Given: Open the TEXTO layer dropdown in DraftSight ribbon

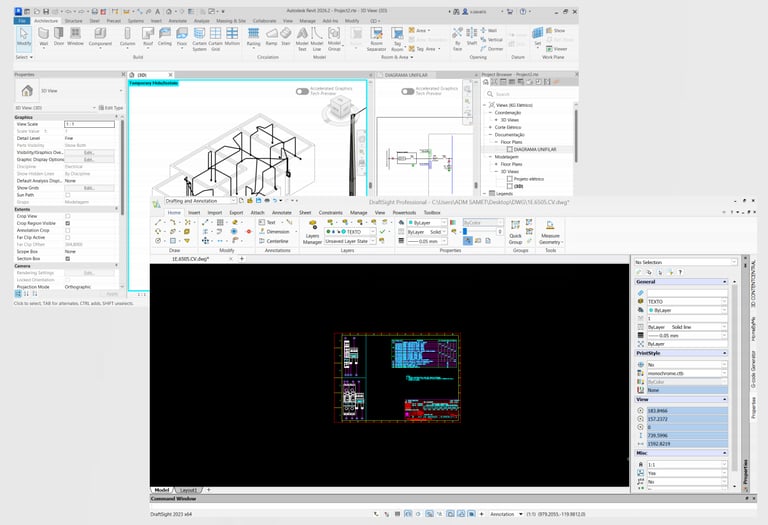Looking at the screenshot, I should 350,232.
